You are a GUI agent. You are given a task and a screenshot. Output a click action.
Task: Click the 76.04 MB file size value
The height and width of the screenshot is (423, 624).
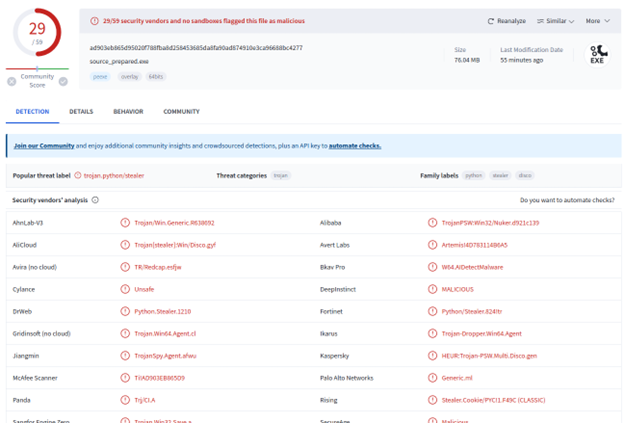click(467, 60)
